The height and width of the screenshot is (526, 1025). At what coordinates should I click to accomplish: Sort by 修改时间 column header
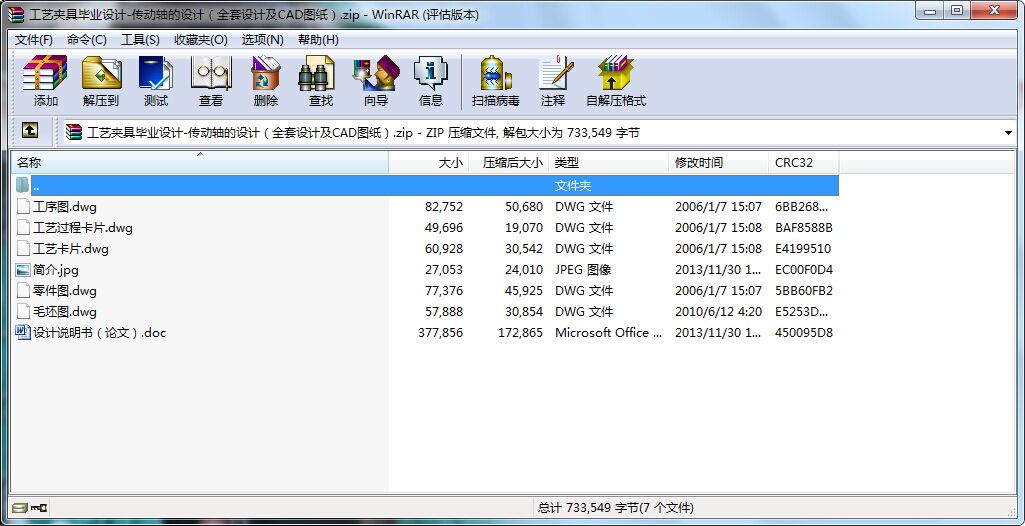[718, 162]
